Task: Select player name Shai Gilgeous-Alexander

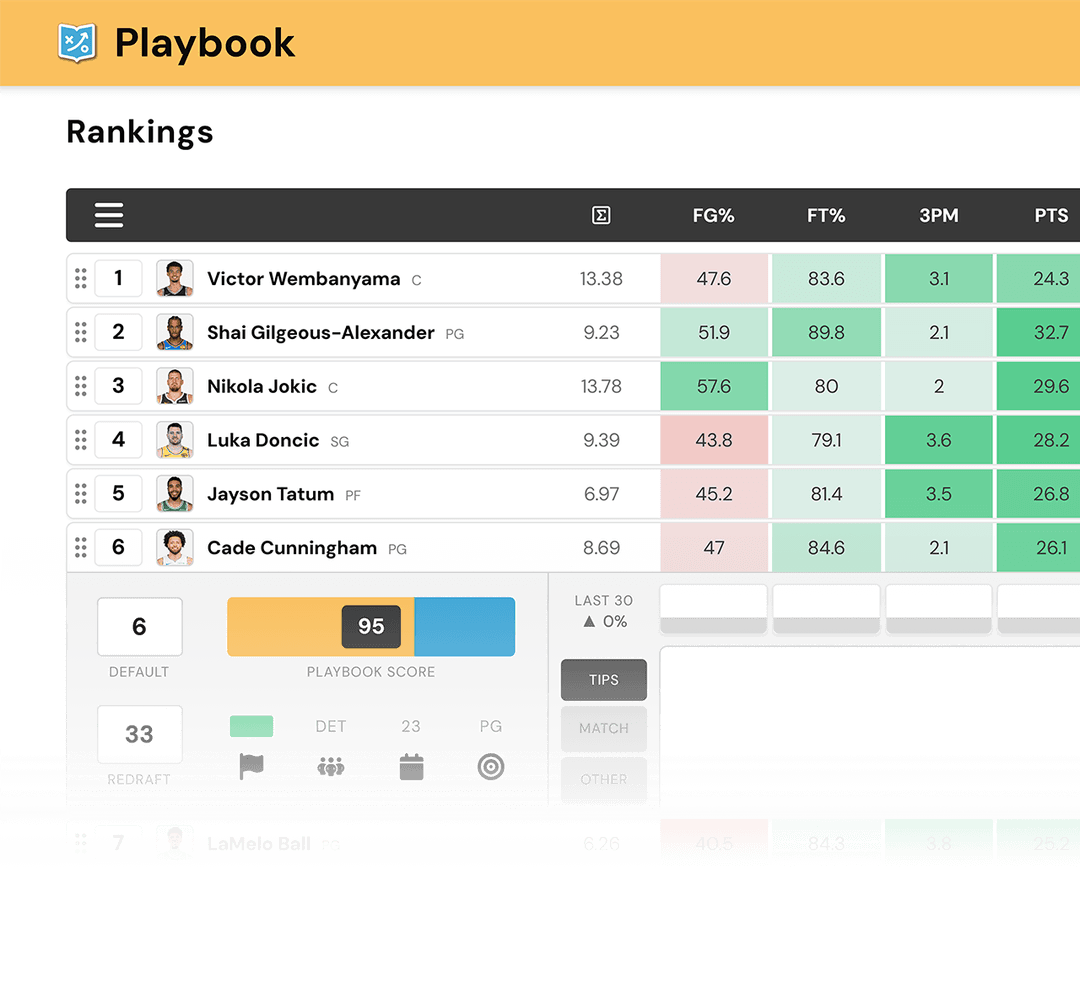Action: [321, 333]
